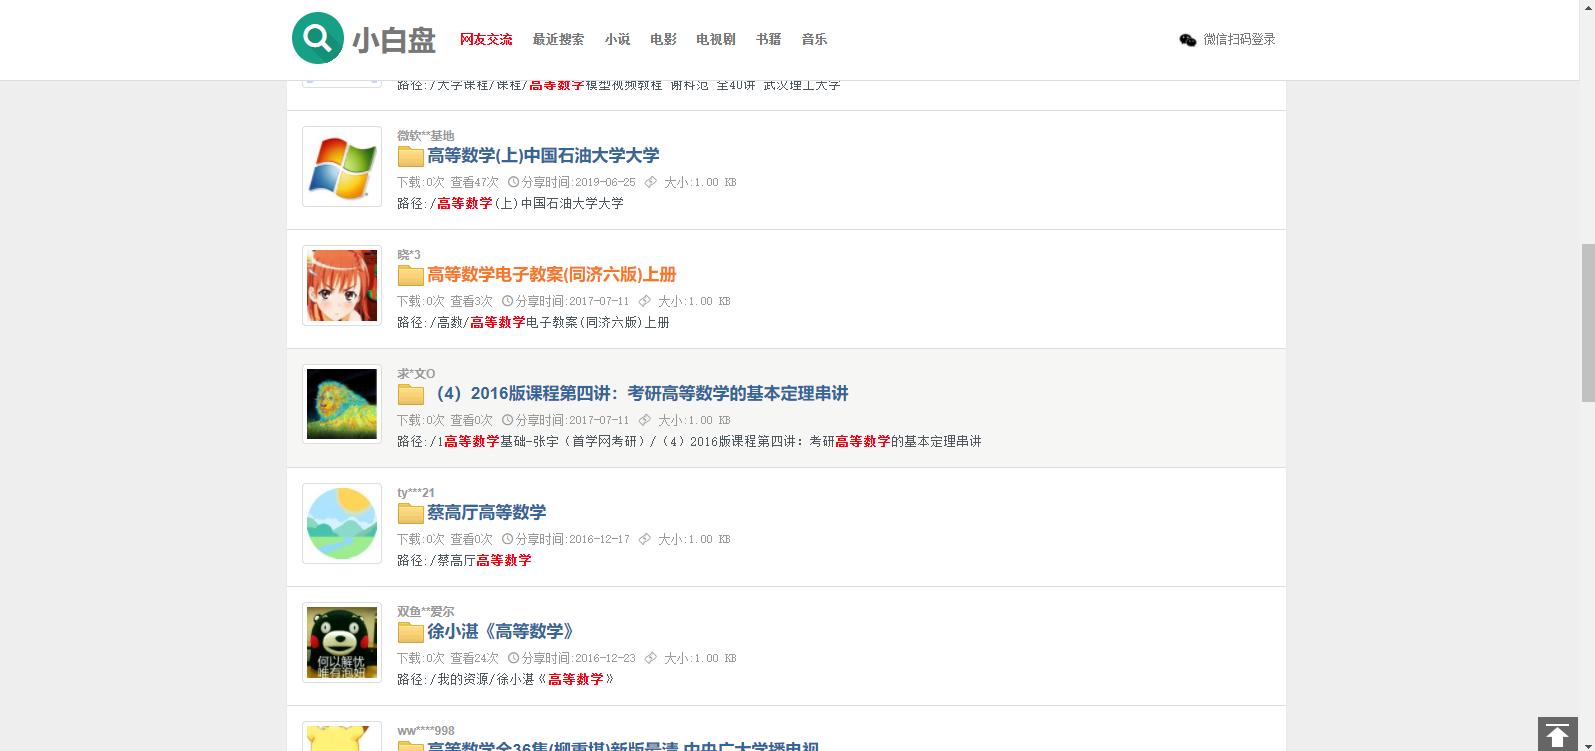Click clock icon next to 分享时间:2019-06-25

pos(514,182)
